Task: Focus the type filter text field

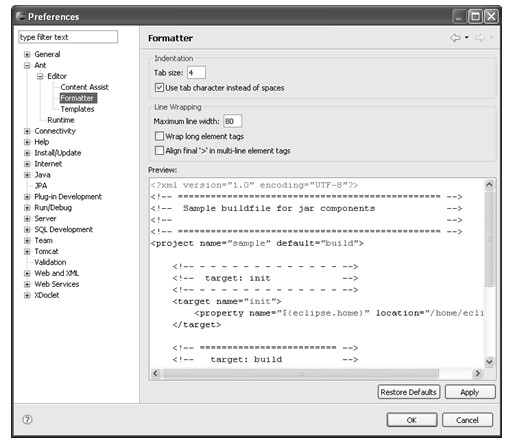Action: tap(68, 37)
